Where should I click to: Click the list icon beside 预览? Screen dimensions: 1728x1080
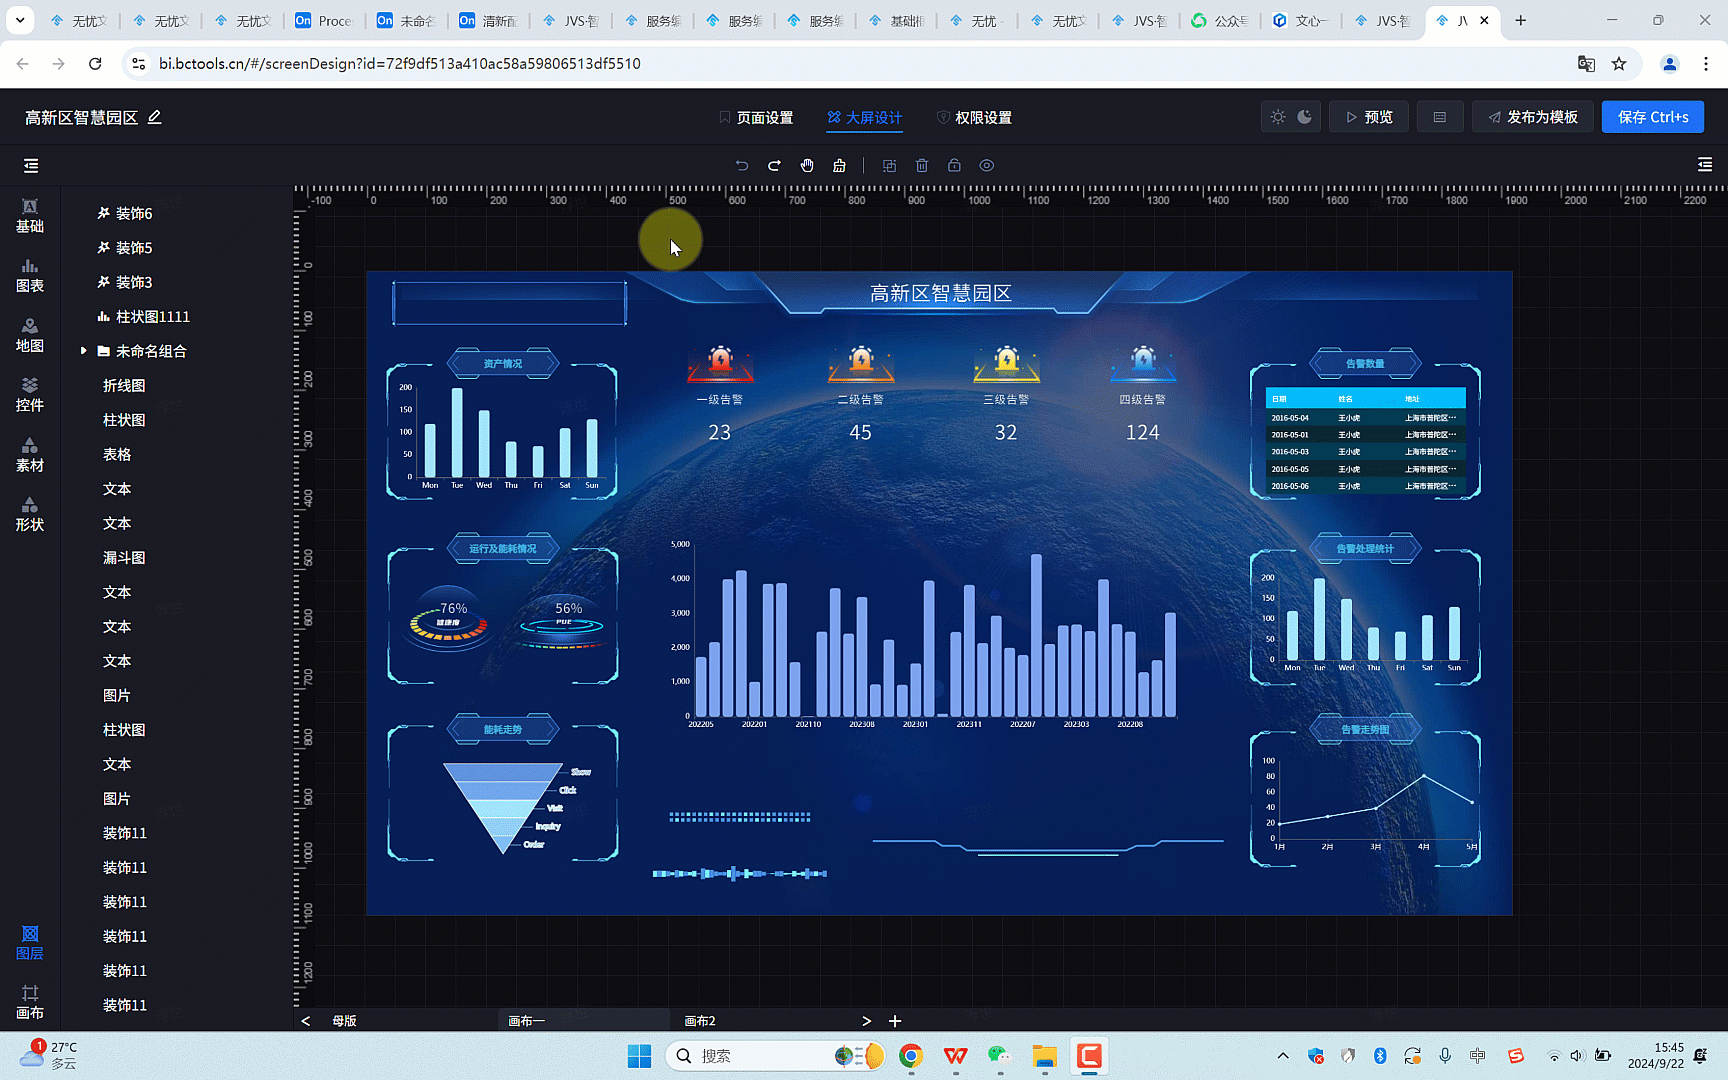(x=1440, y=117)
